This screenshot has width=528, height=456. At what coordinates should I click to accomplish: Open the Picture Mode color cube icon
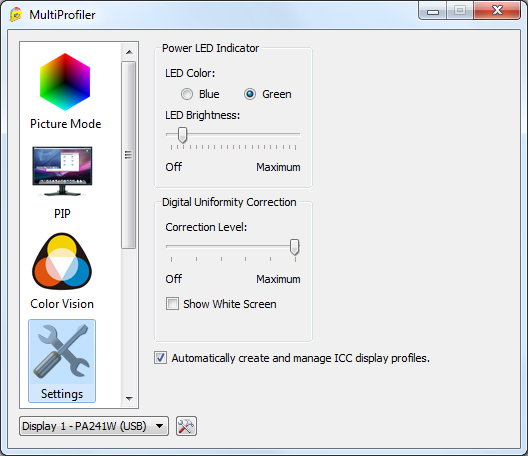65,82
